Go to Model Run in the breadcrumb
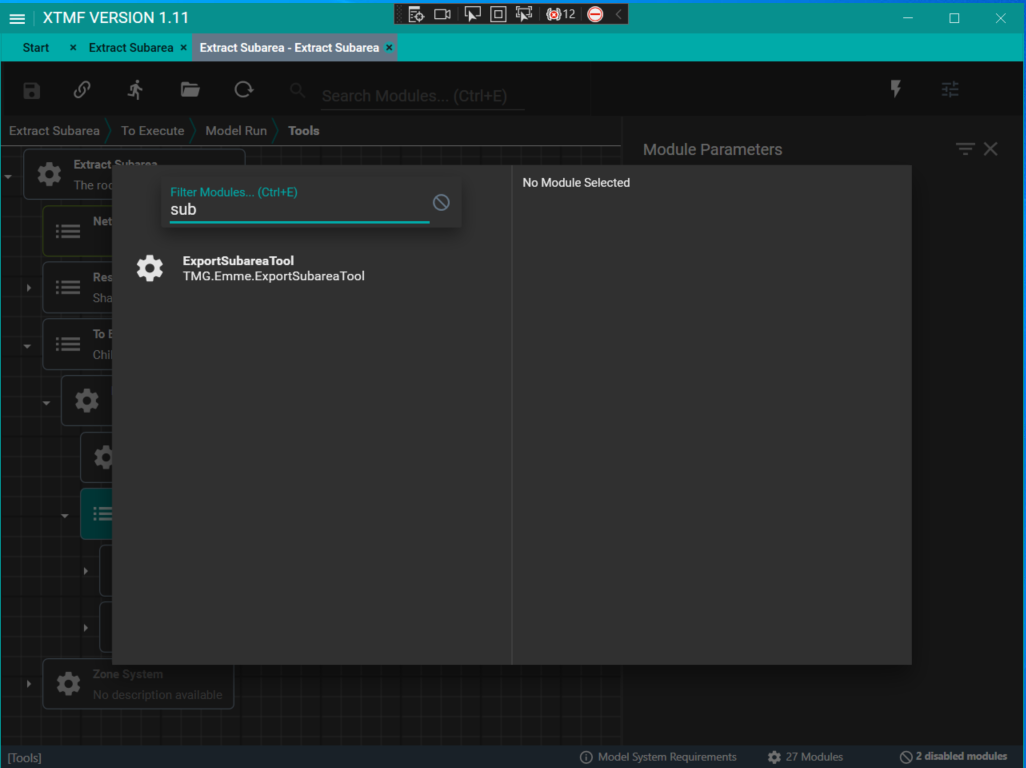This screenshot has width=1026, height=768. pos(236,131)
